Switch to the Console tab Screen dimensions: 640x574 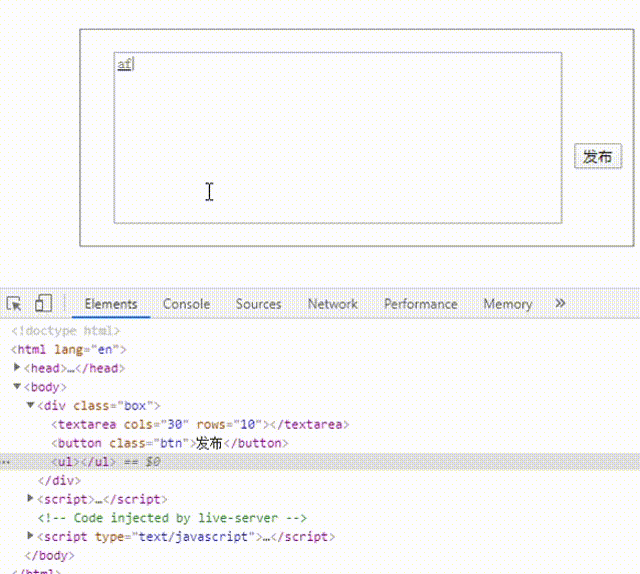(x=187, y=304)
